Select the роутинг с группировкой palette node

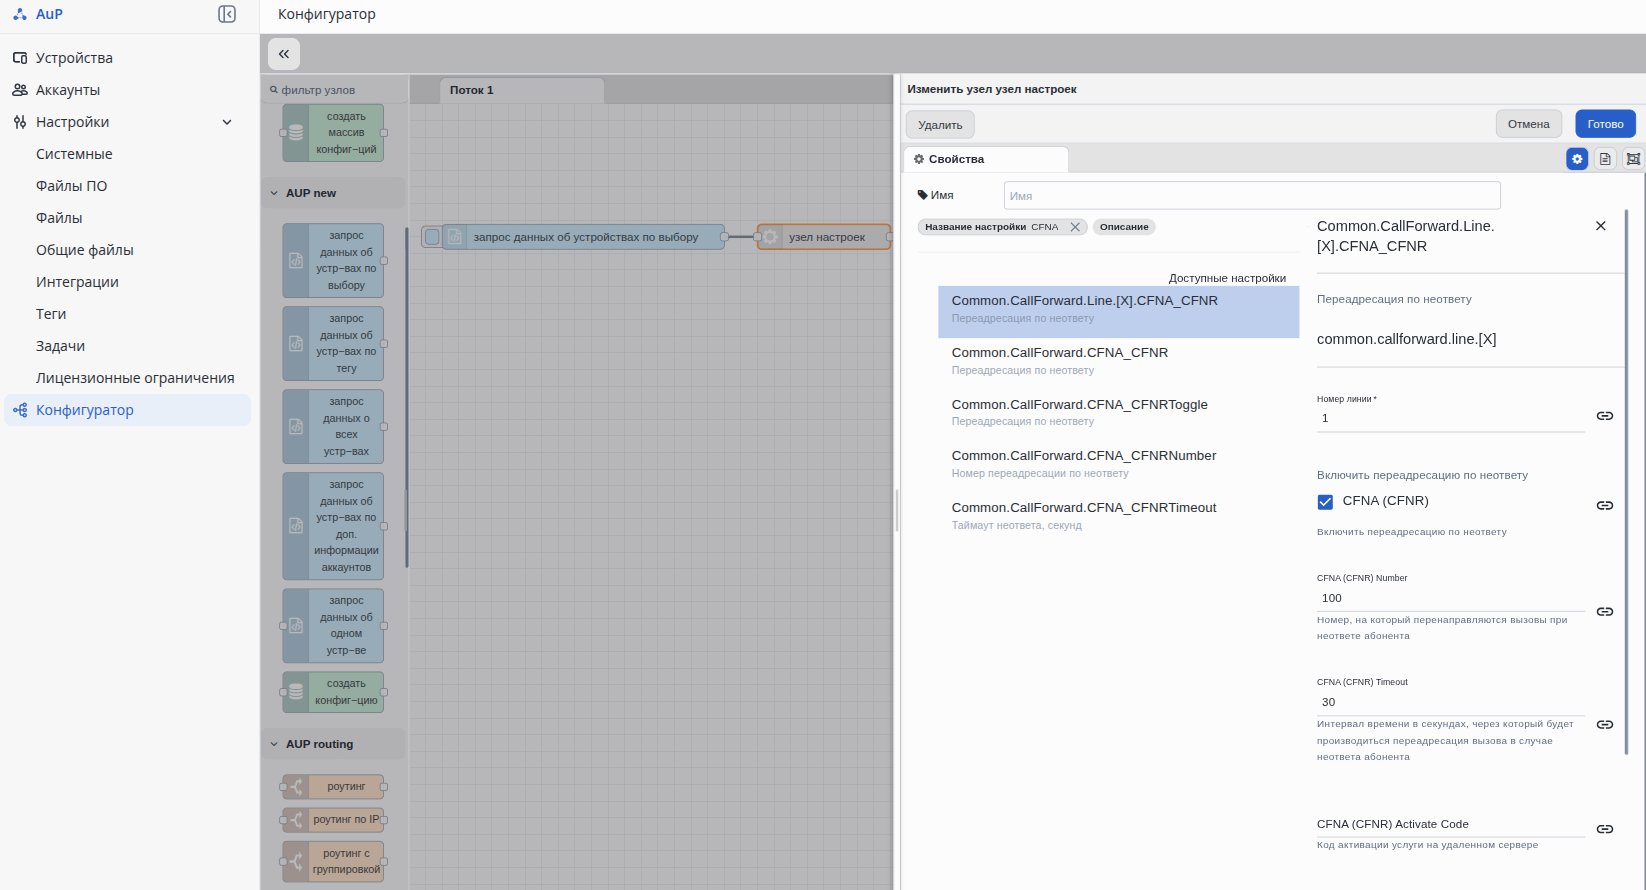334,861
